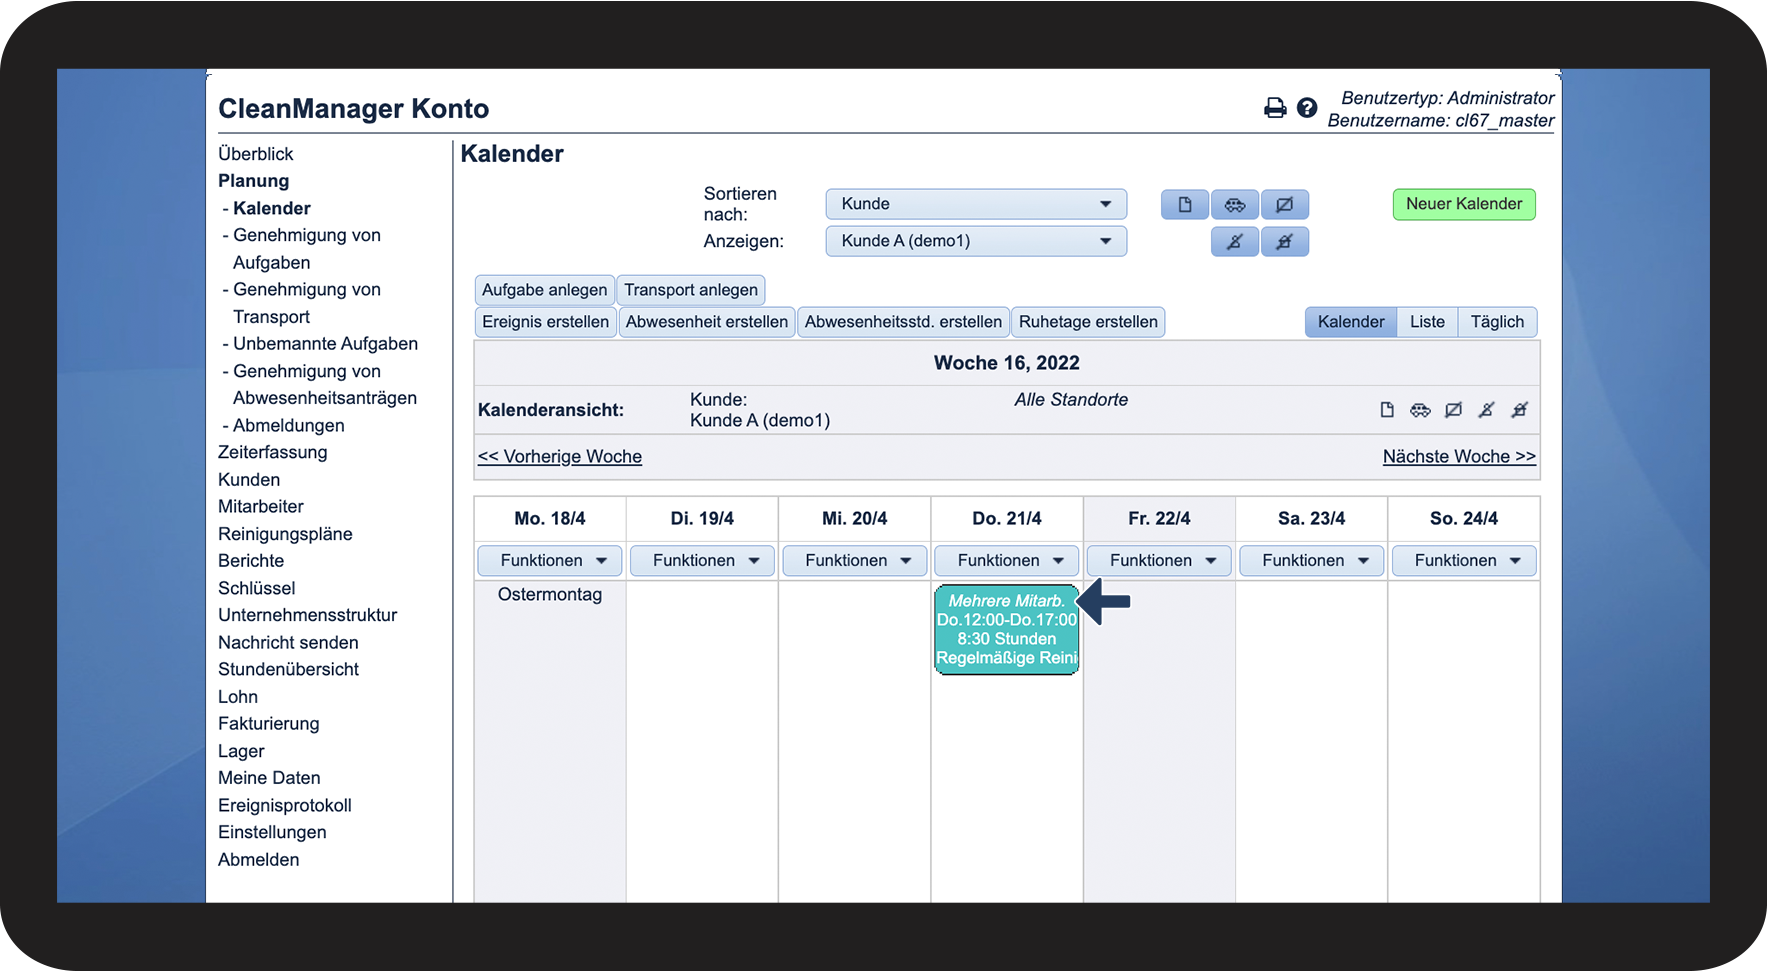Open Lager in the sidebar

pos(241,751)
